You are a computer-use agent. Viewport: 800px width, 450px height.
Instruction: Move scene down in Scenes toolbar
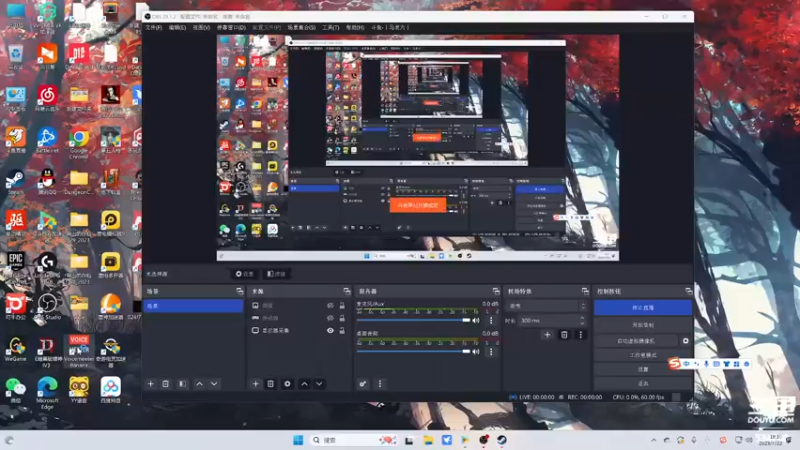click(214, 384)
